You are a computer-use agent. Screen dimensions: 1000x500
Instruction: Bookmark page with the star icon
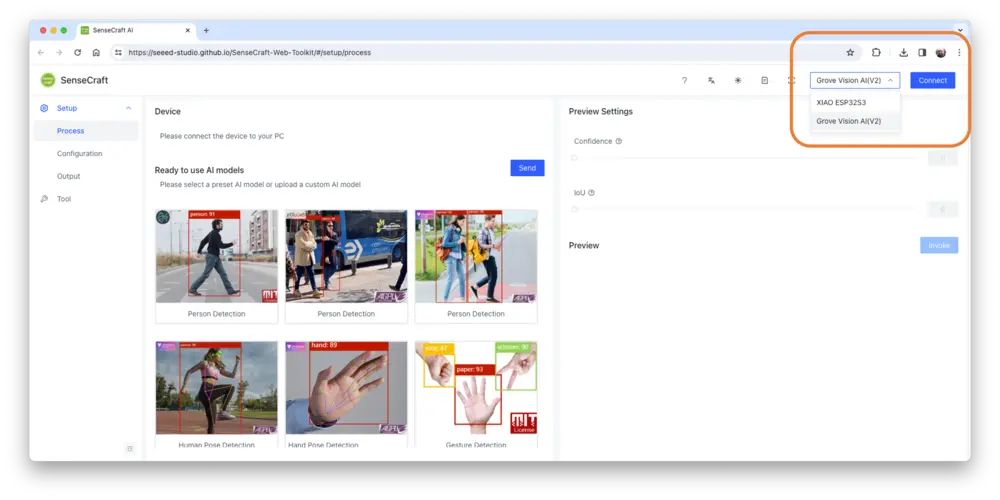tap(850, 52)
